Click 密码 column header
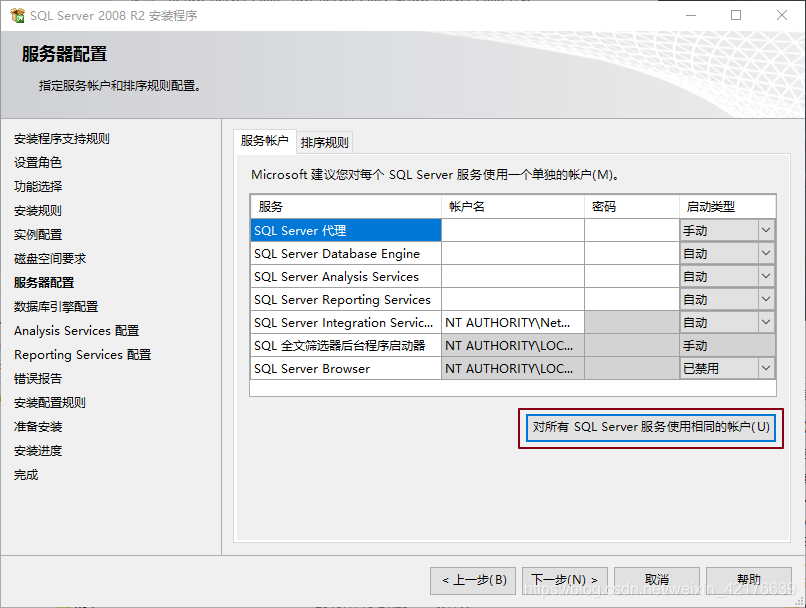806x608 pixels. (632, 207)
